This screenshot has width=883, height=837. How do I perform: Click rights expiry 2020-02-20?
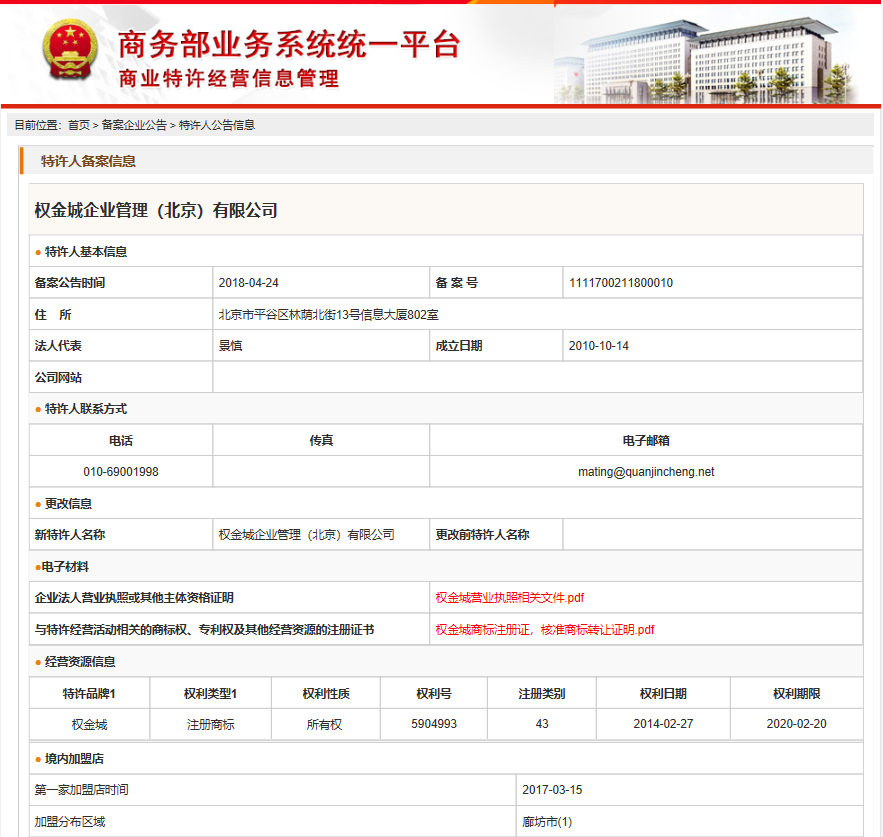pos(796,724)
